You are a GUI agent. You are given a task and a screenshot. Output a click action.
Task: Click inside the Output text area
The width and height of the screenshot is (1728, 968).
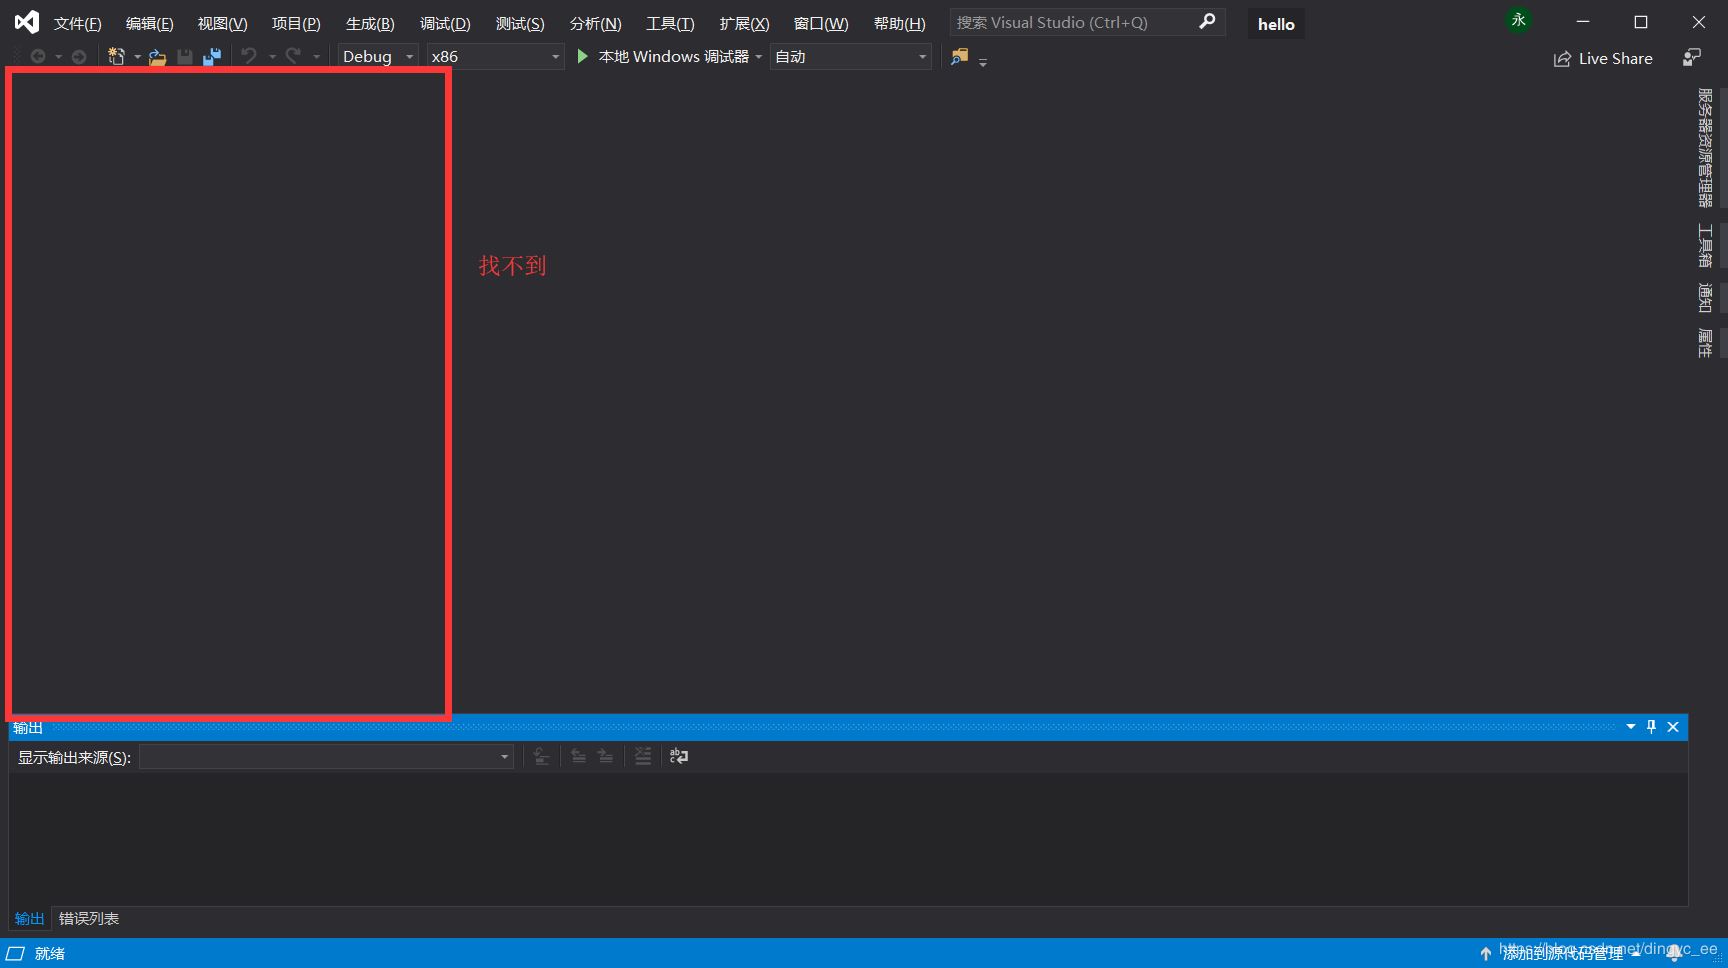848,838
